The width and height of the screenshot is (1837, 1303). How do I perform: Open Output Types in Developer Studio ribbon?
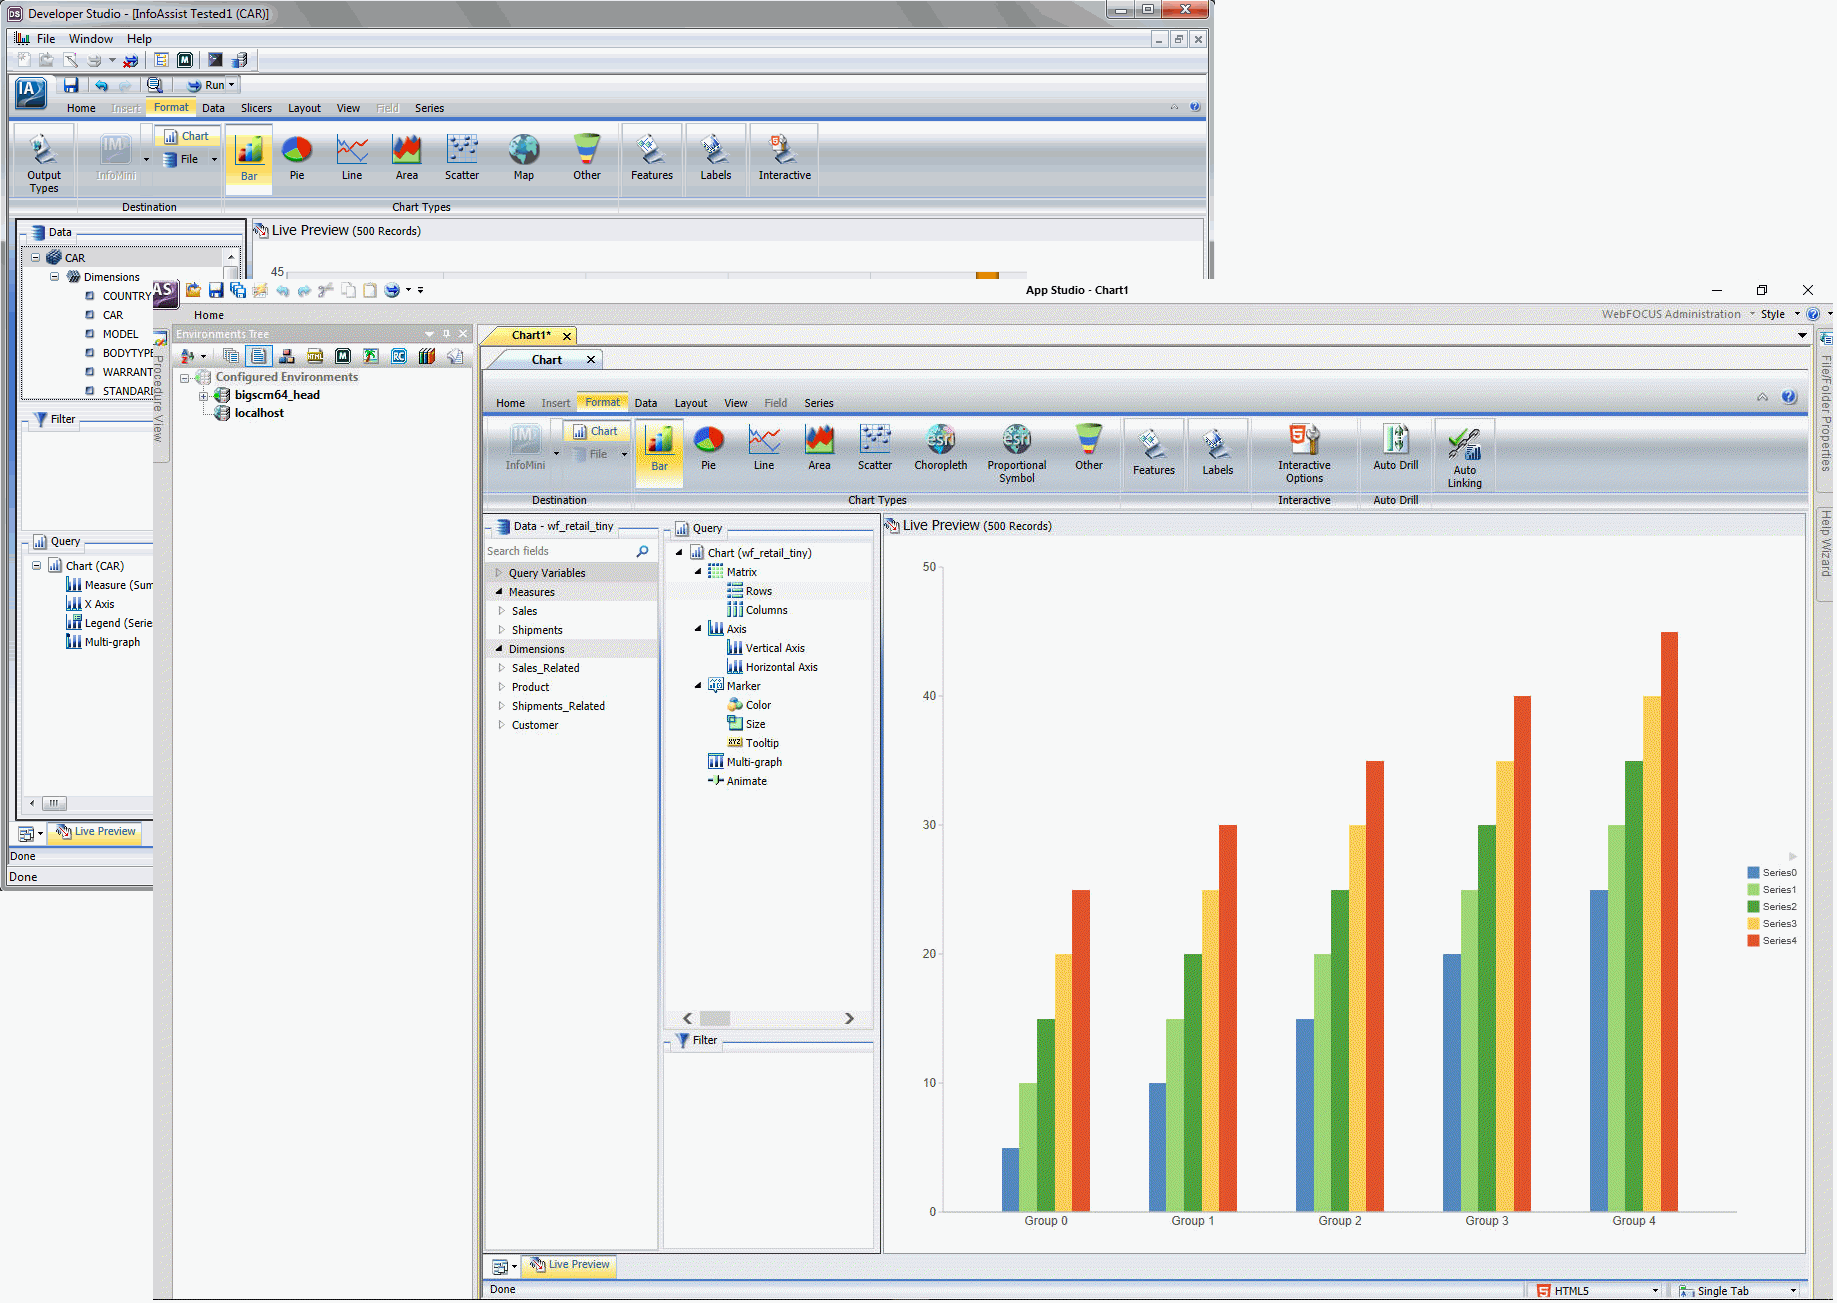[x=43, y=160]
